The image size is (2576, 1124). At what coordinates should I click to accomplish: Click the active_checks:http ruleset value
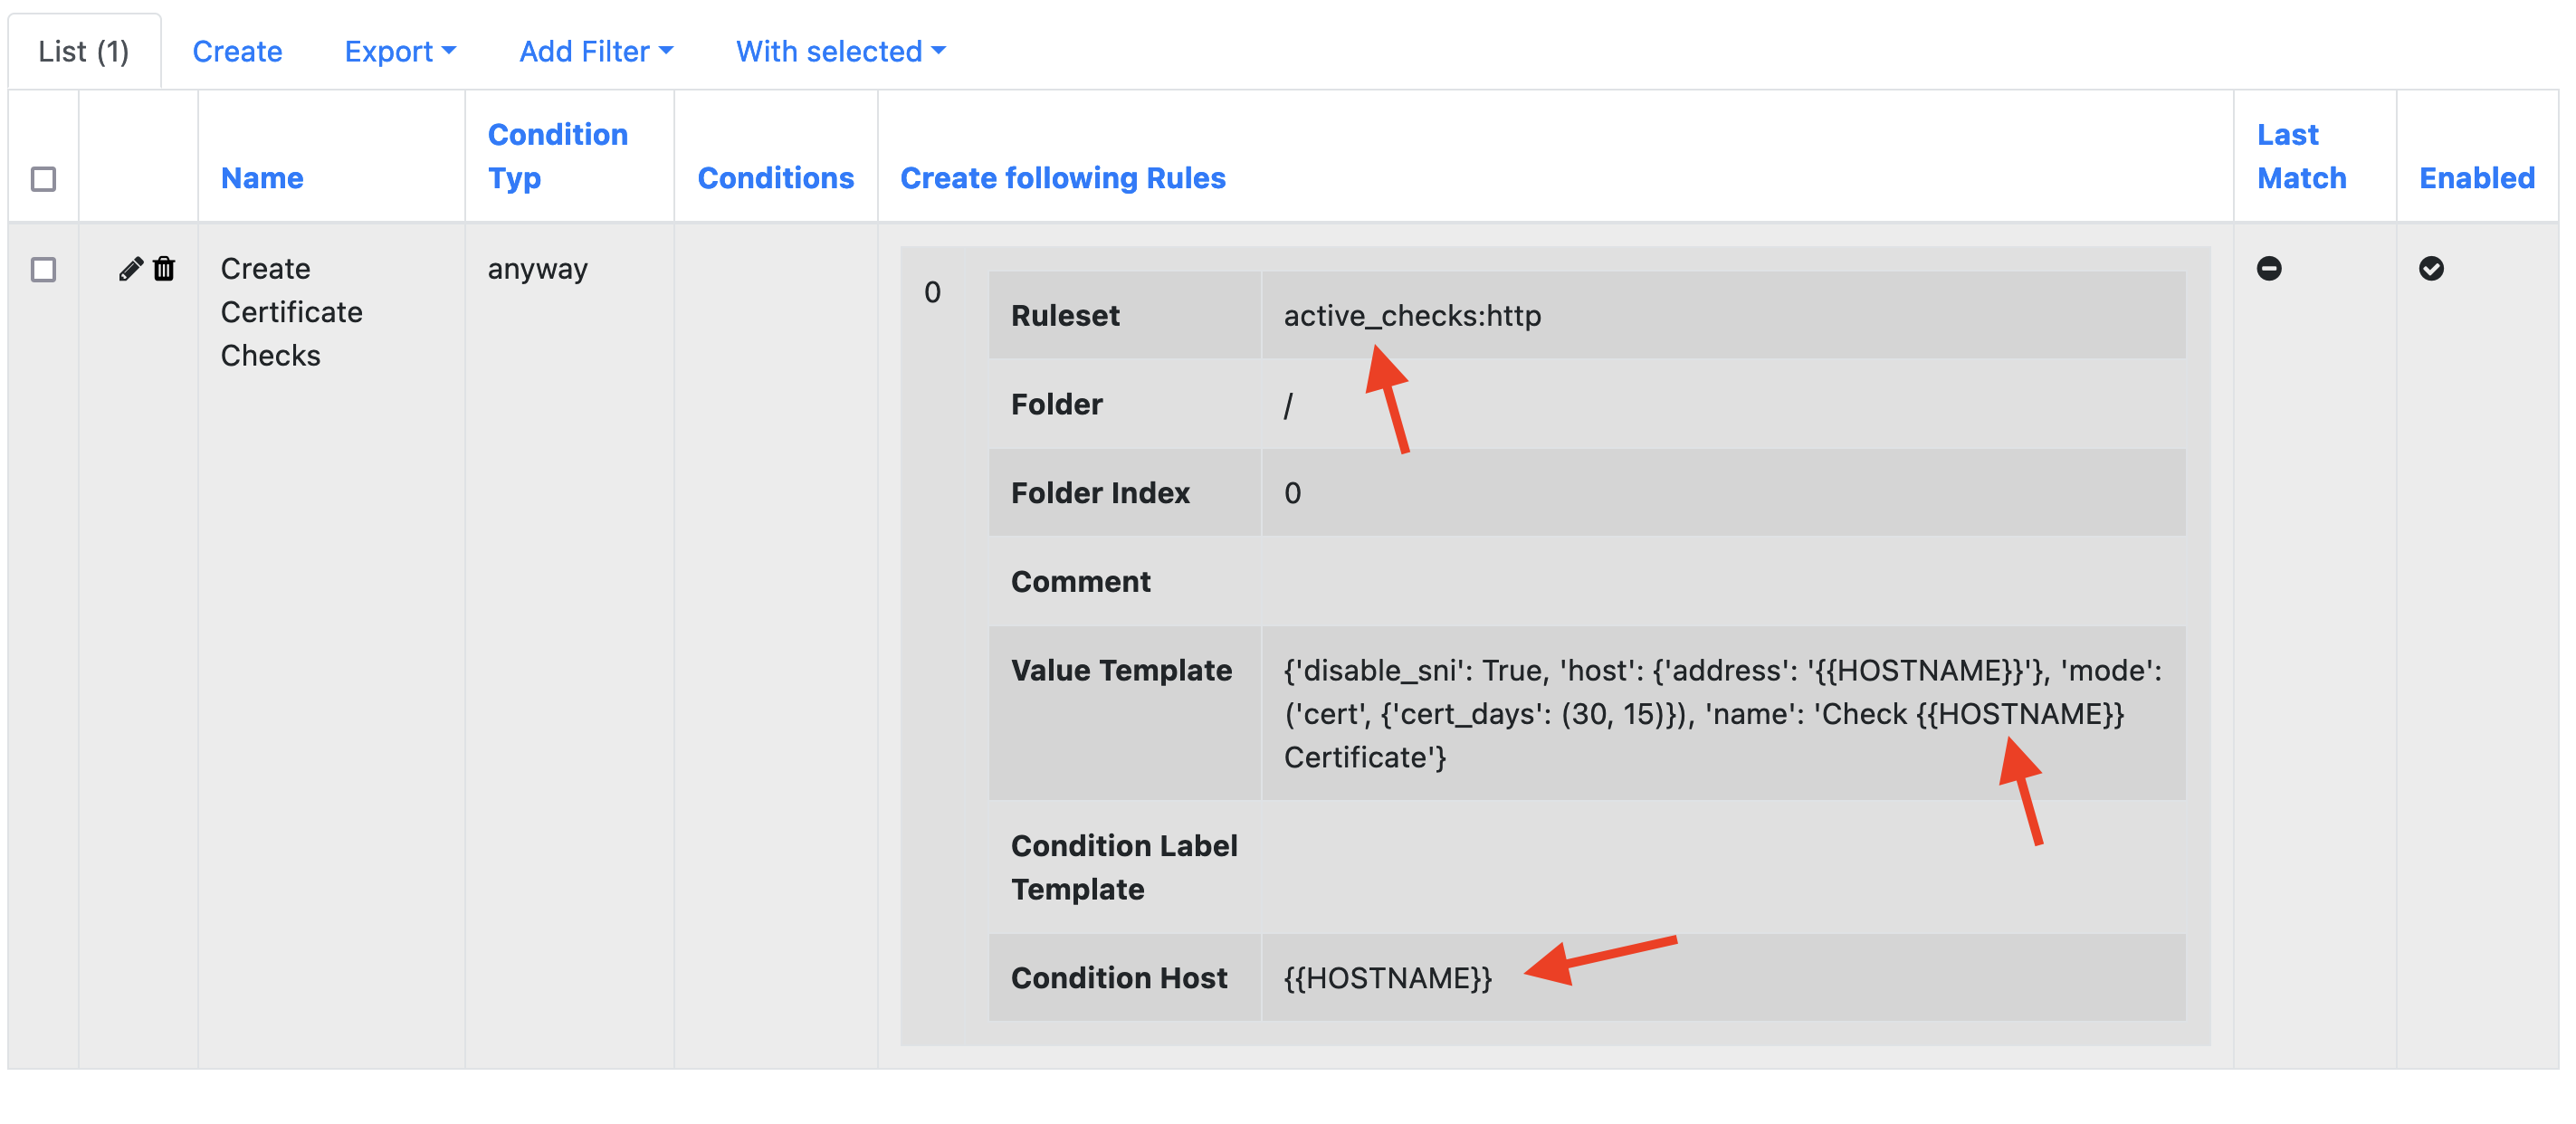tap(1411, 316)
